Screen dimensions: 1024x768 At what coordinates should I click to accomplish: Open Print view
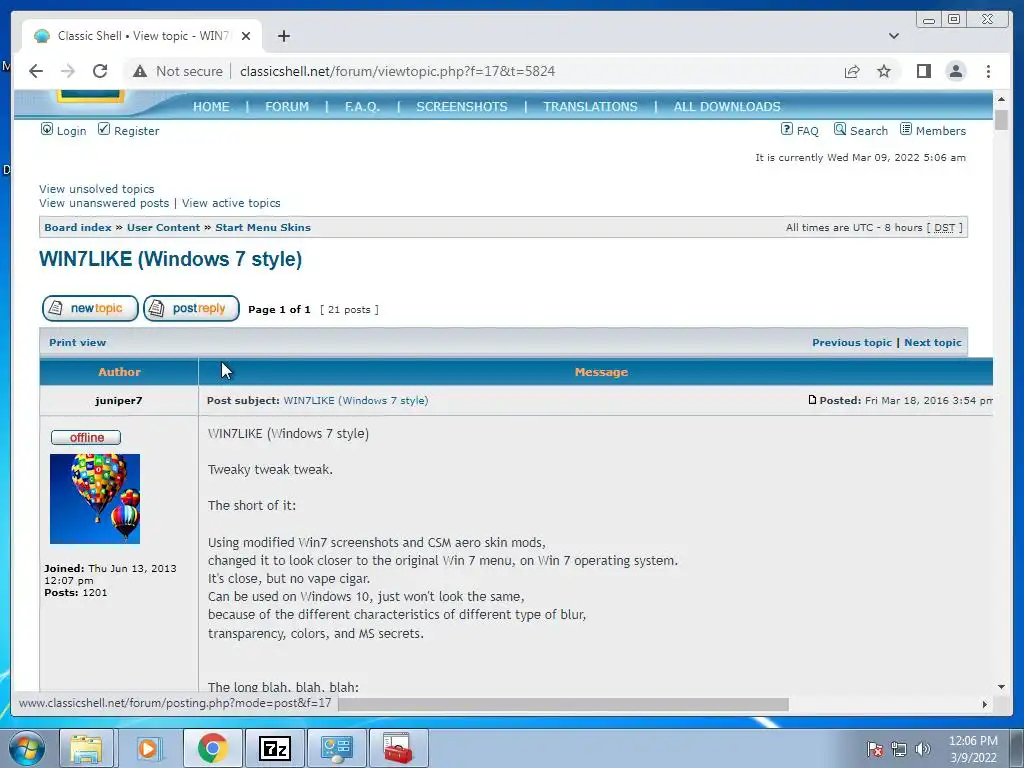pyautogui.click(x=77, y=342)
